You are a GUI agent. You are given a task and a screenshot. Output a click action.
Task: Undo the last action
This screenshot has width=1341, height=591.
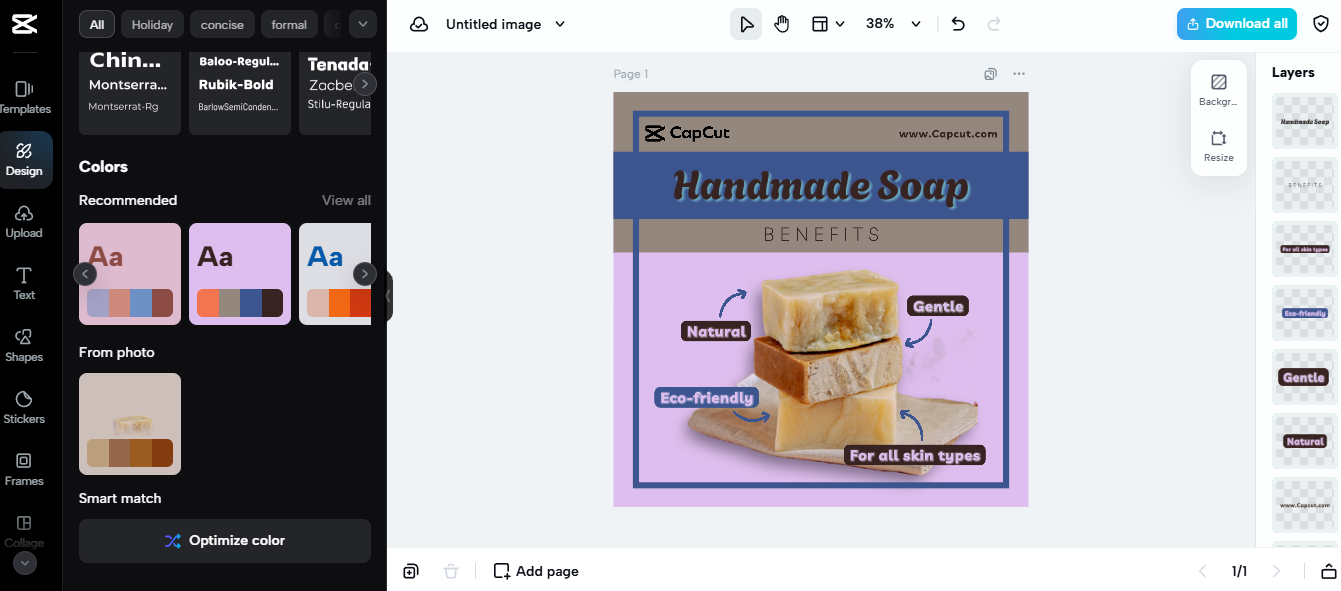[x=958, y=24]
